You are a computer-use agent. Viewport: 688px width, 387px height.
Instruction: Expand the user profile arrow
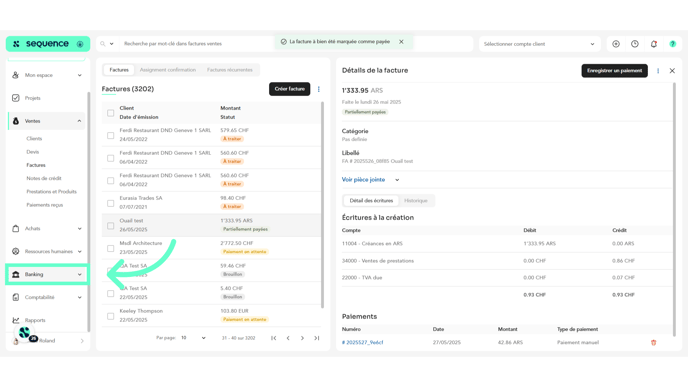82,341
